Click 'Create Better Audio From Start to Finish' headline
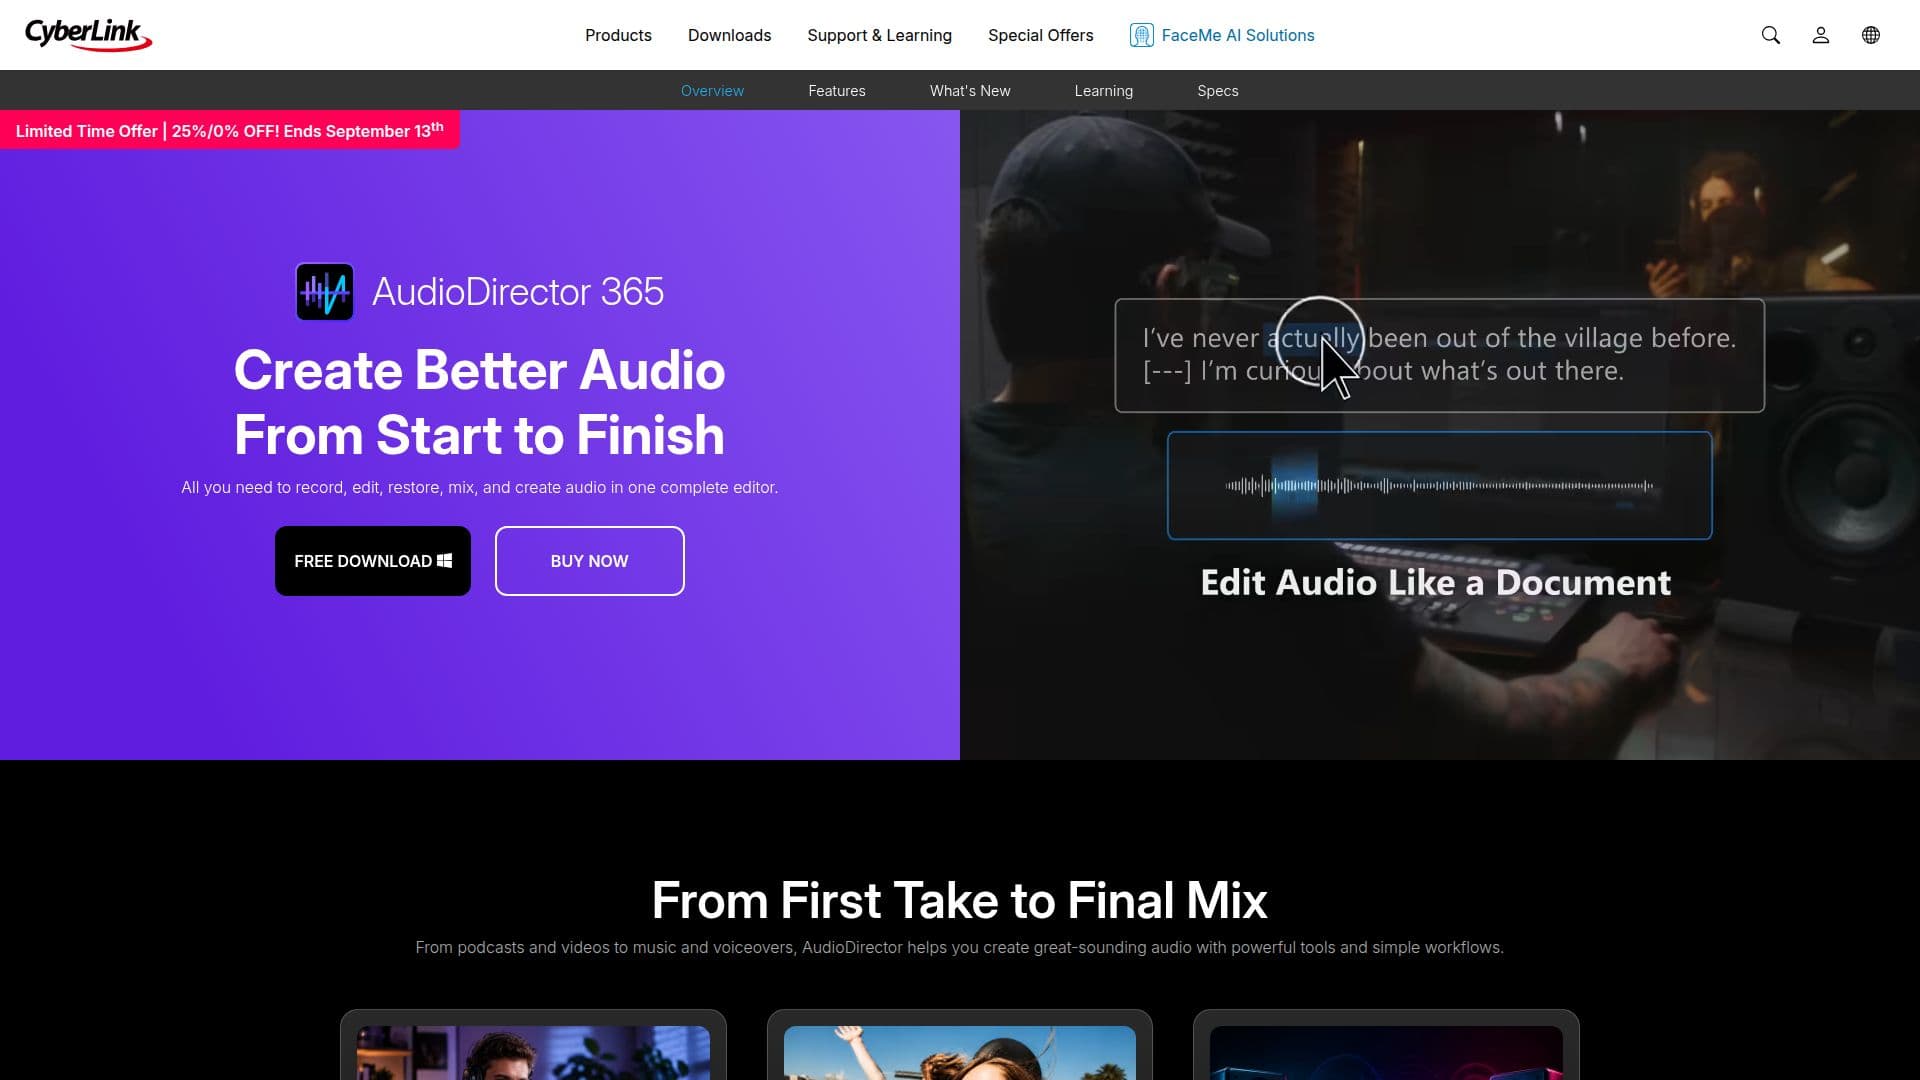The width and height of the screenshot is (1920, 1080). pyautogui.click(x=479, y=402)
